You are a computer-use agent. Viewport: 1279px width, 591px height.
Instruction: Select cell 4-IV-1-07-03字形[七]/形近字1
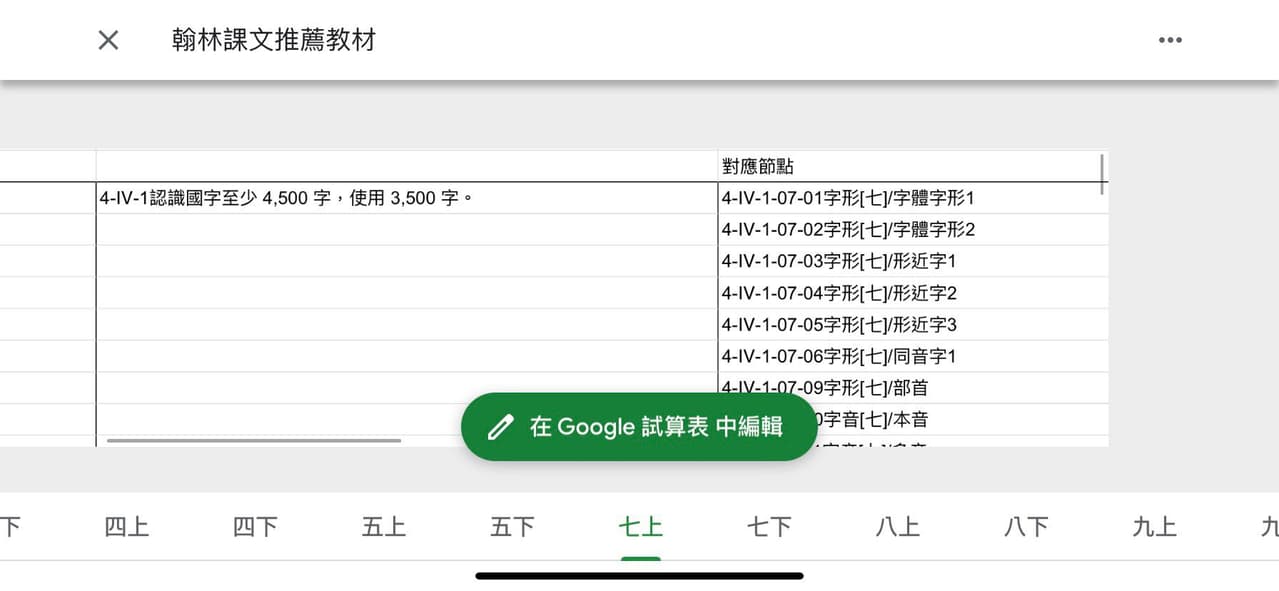click(x=912, y=261)
